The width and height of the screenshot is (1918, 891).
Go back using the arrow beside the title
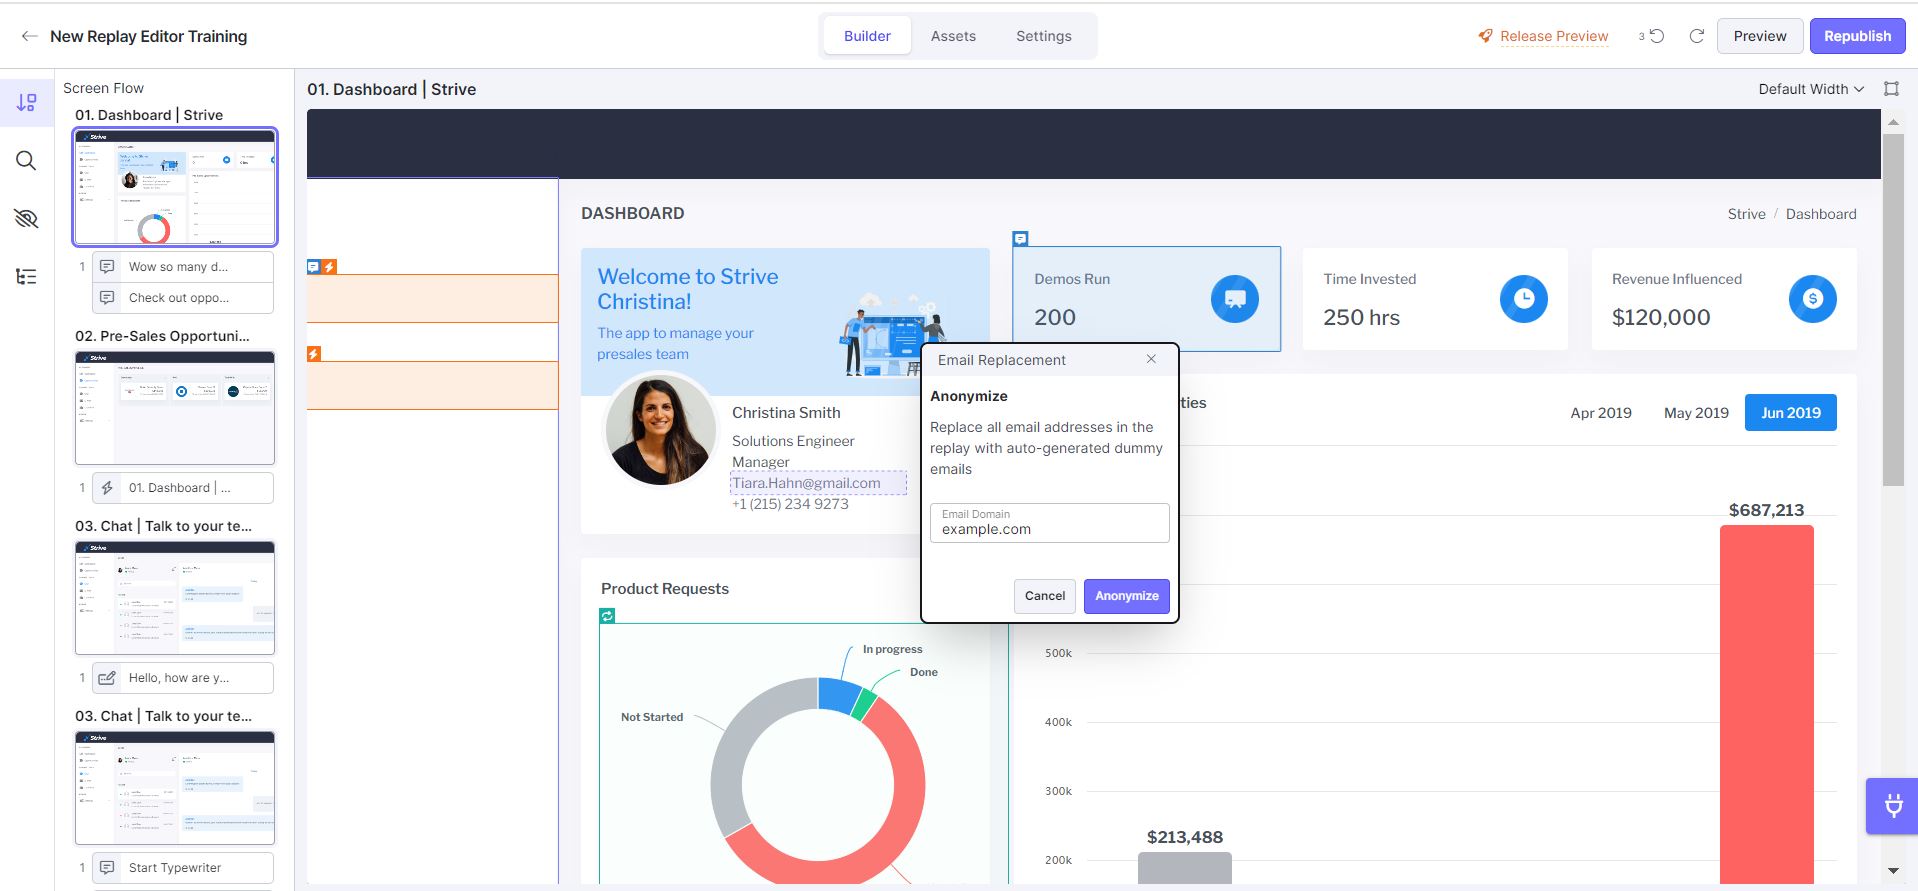tap(29, 36)
